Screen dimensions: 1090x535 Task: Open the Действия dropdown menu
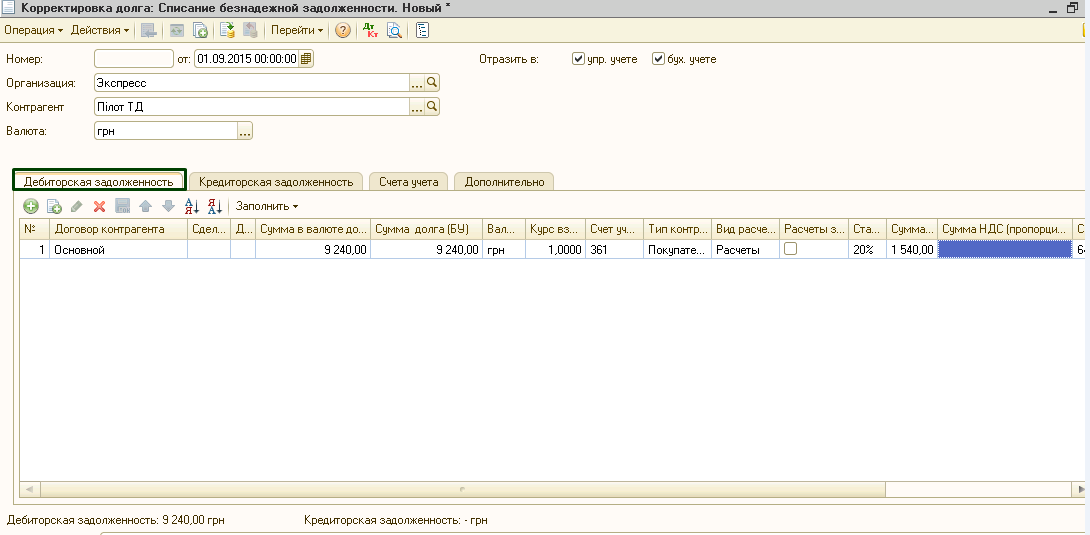tap(99, 31)
